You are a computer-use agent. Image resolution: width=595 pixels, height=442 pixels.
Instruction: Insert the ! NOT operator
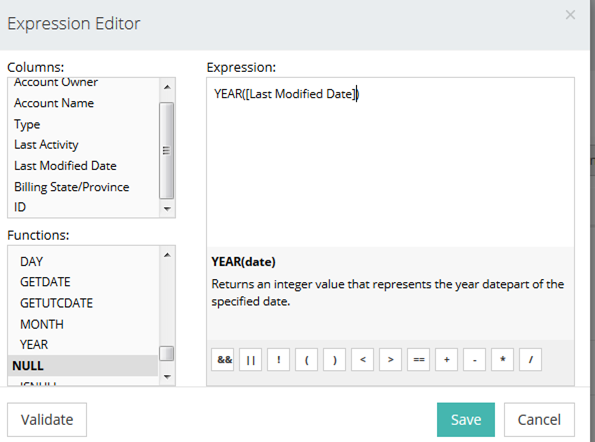(x=279, y=360)
